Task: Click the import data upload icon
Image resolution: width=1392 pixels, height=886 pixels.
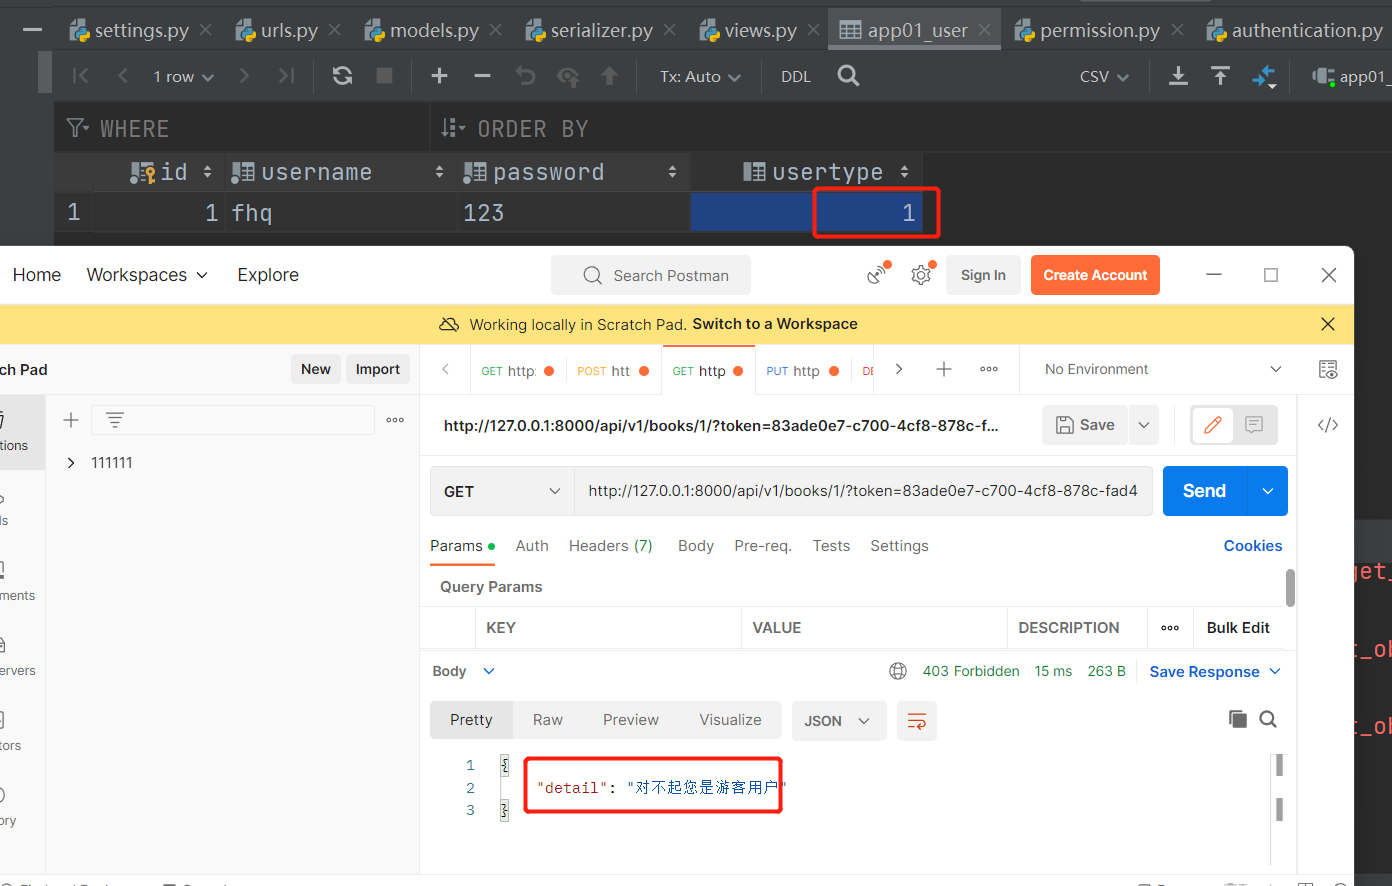Action: click(1220, 76)
